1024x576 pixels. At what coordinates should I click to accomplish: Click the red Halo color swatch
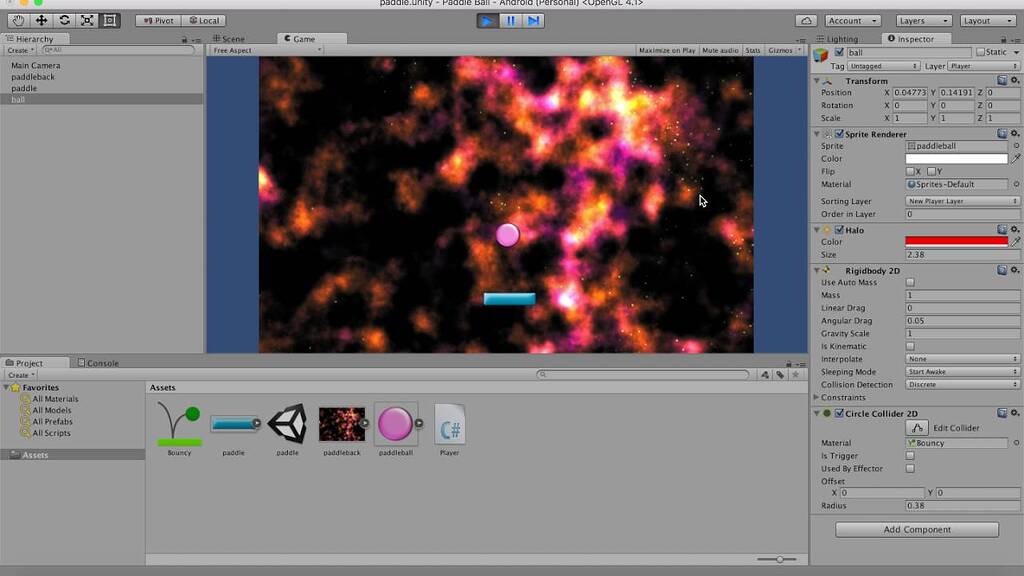pyautogui.click(x=958, y=241)
